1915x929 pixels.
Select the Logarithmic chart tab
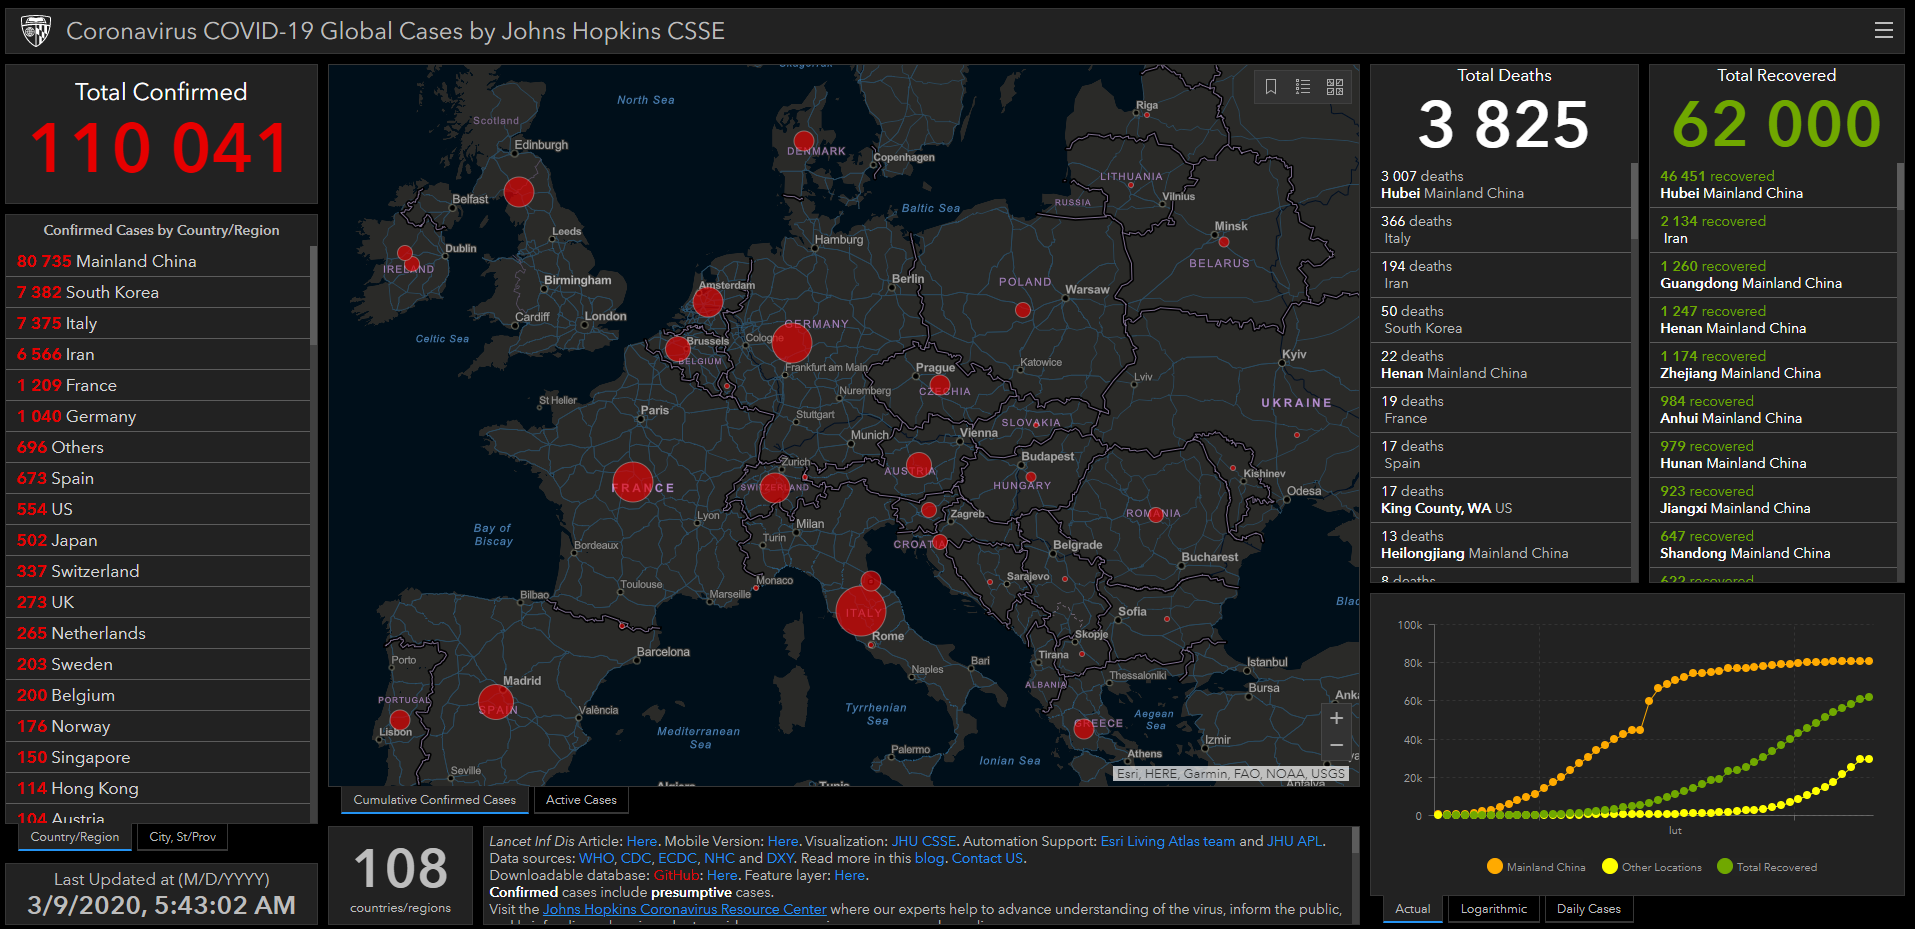pos(1493,909)
